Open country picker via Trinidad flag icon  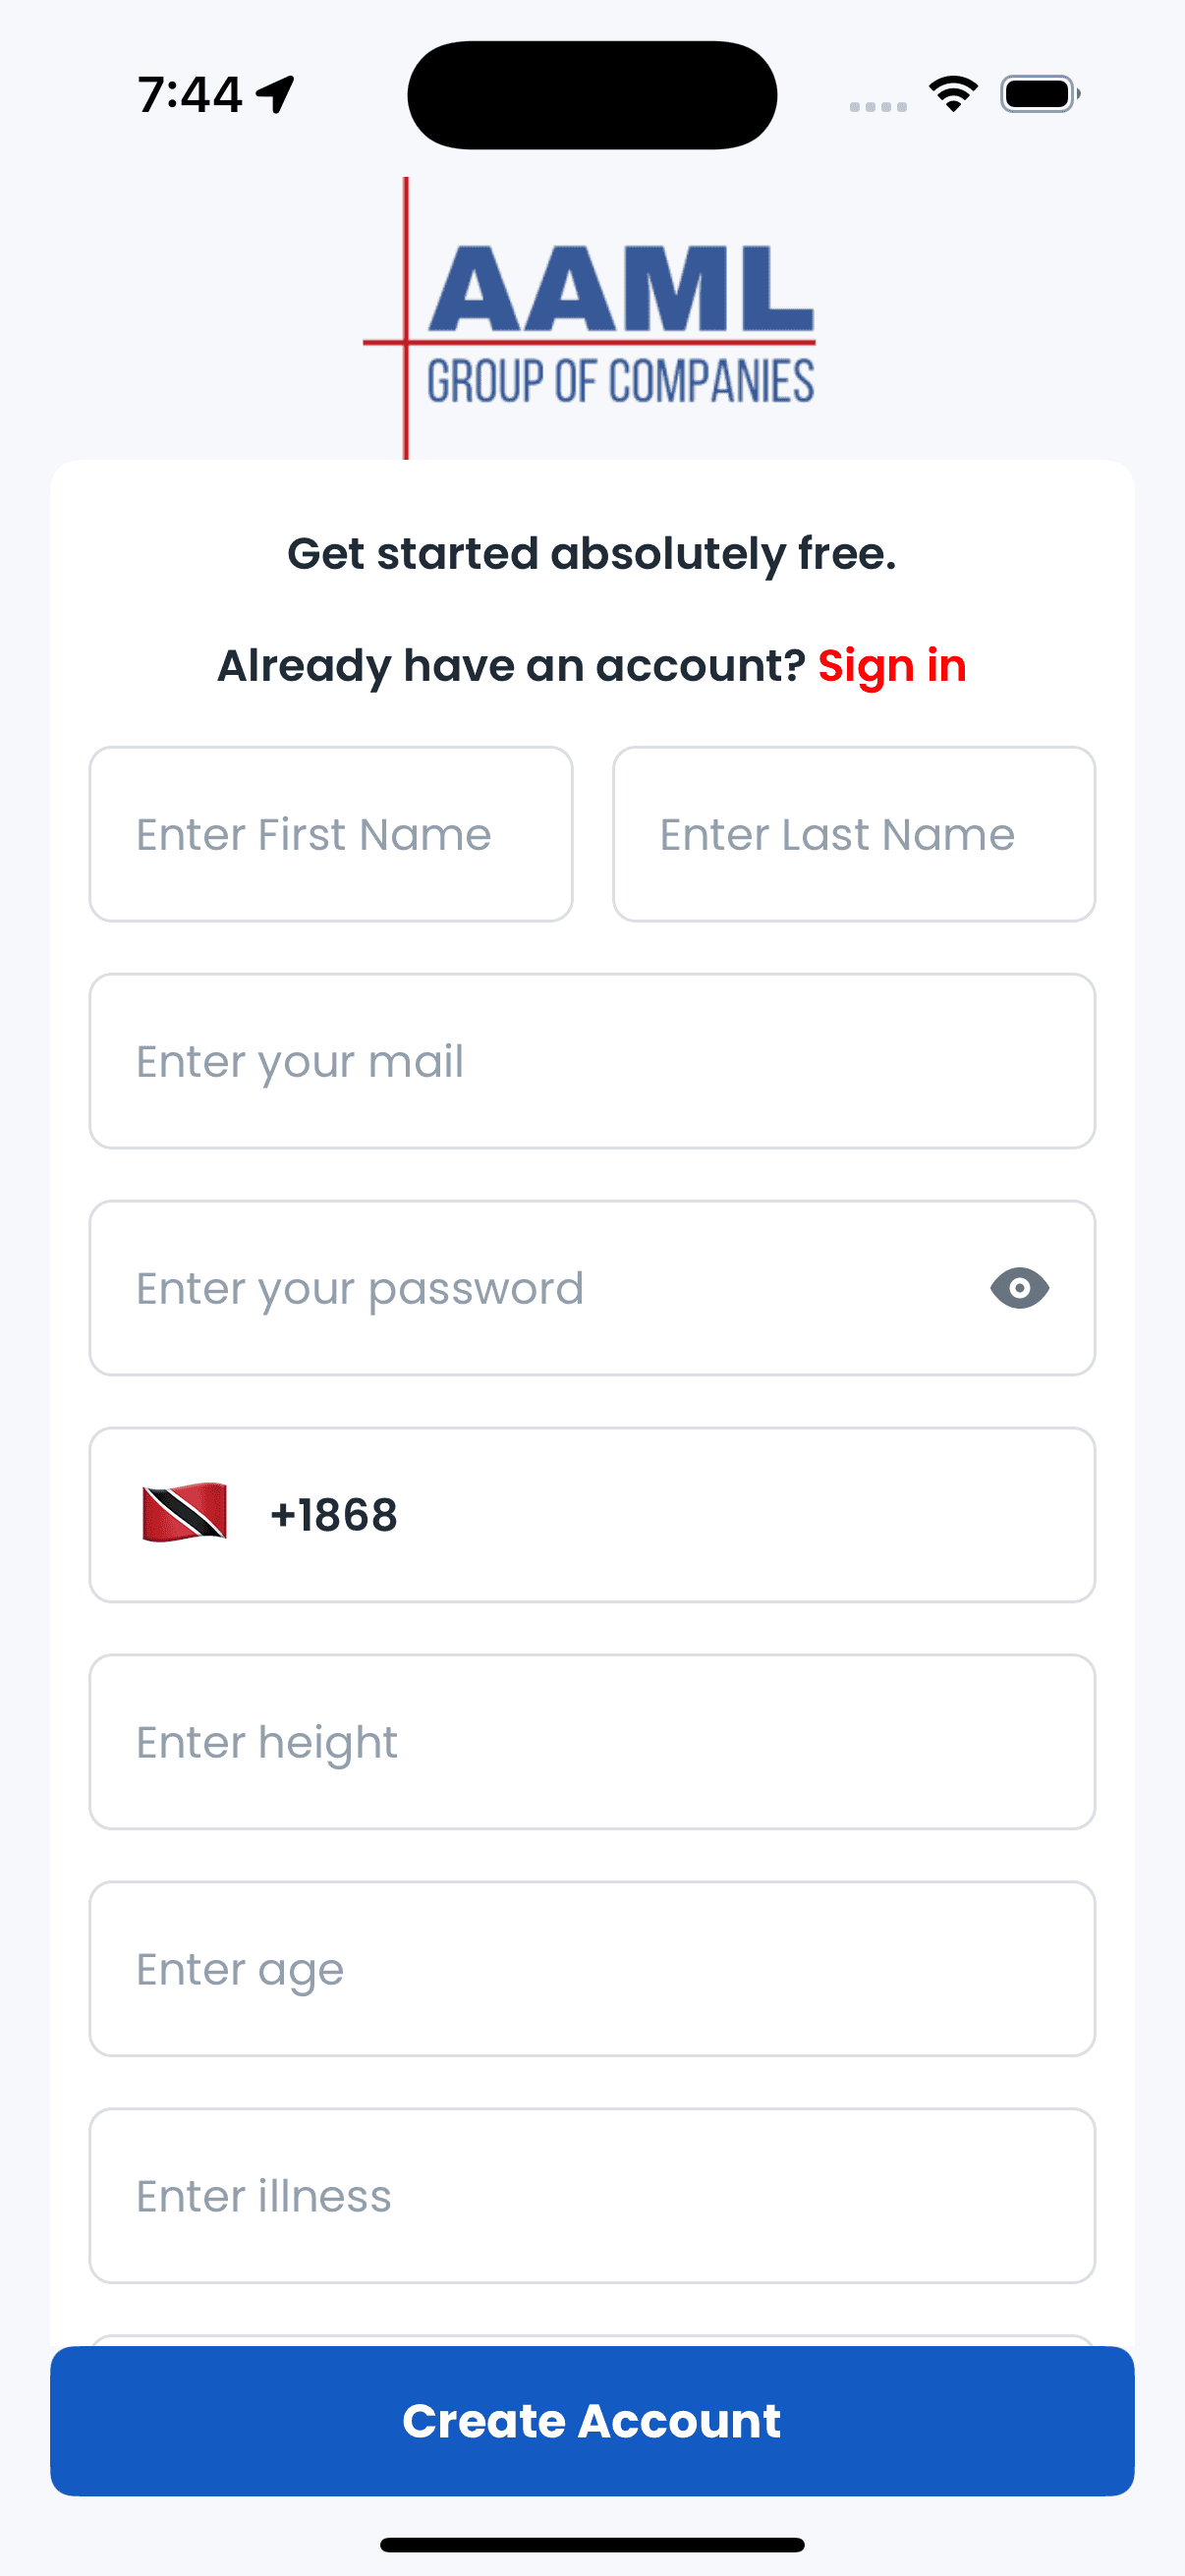point(184,1514)
